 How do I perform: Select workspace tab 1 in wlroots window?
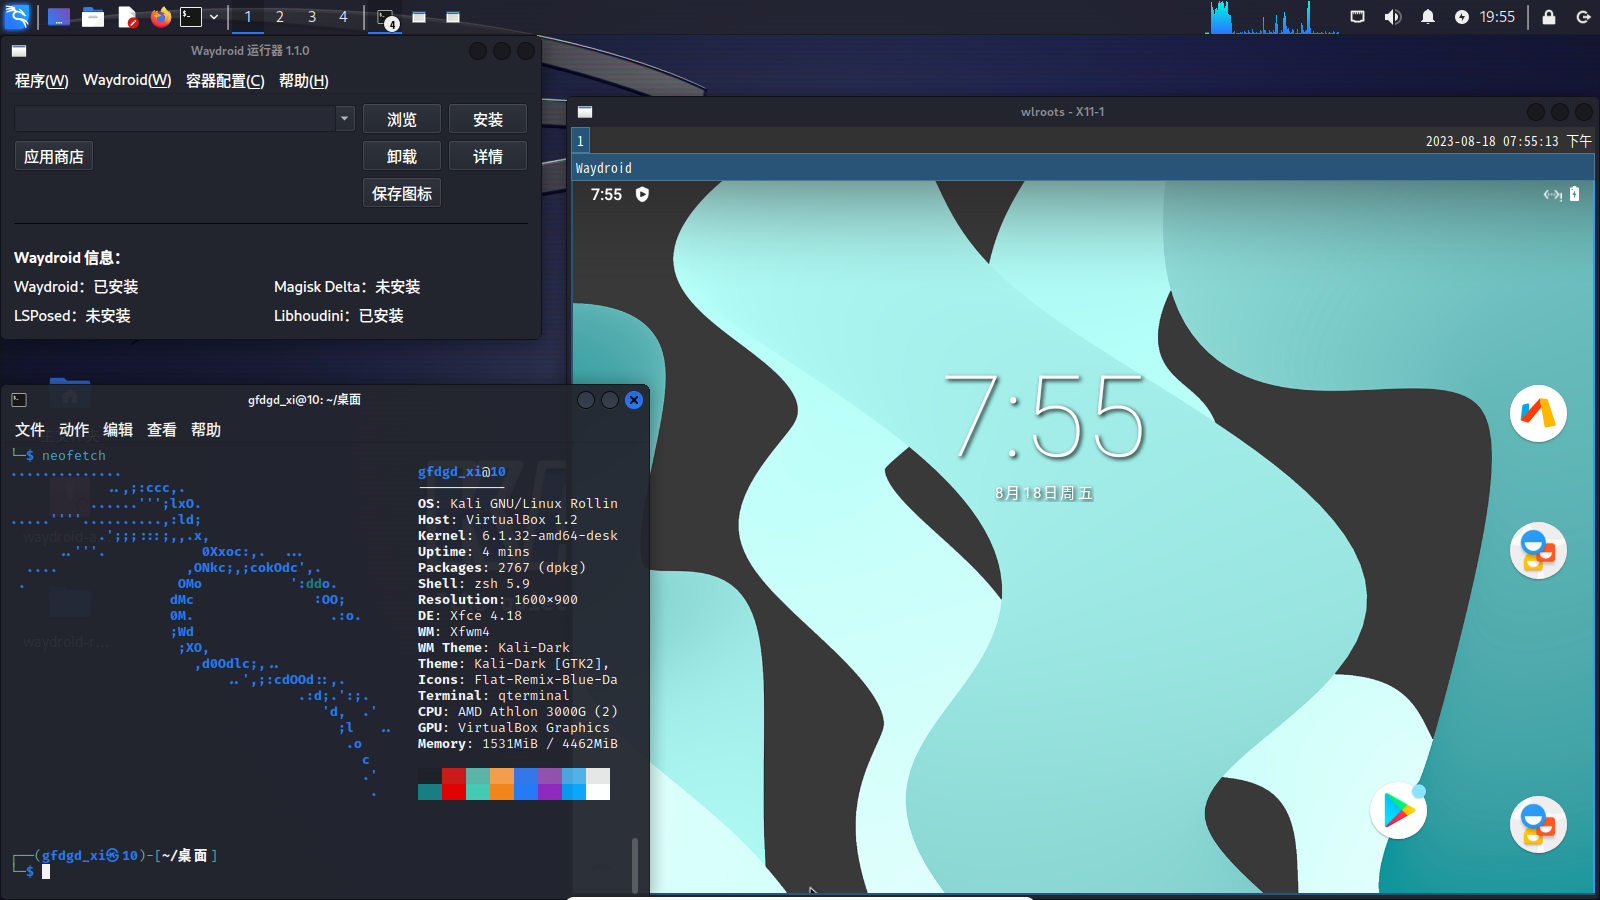580,141
